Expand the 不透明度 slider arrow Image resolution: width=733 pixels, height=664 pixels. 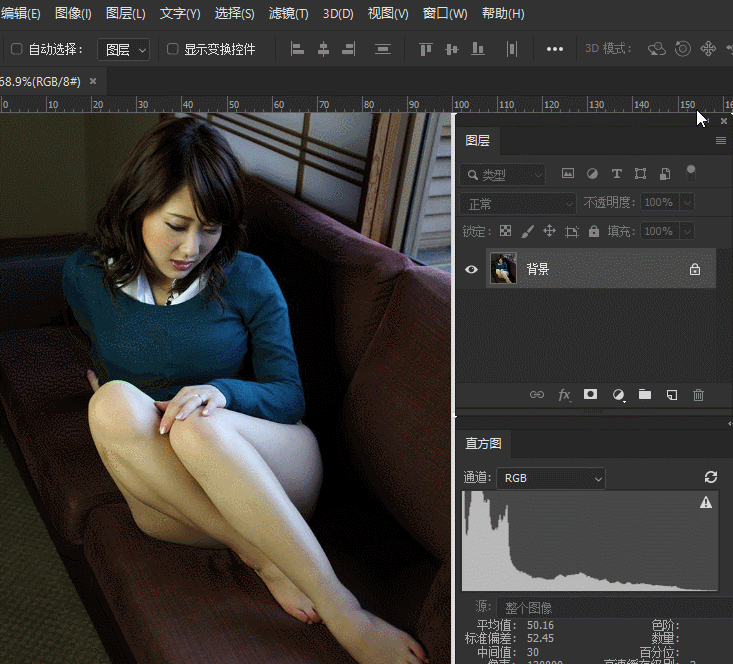click(687, 202)
